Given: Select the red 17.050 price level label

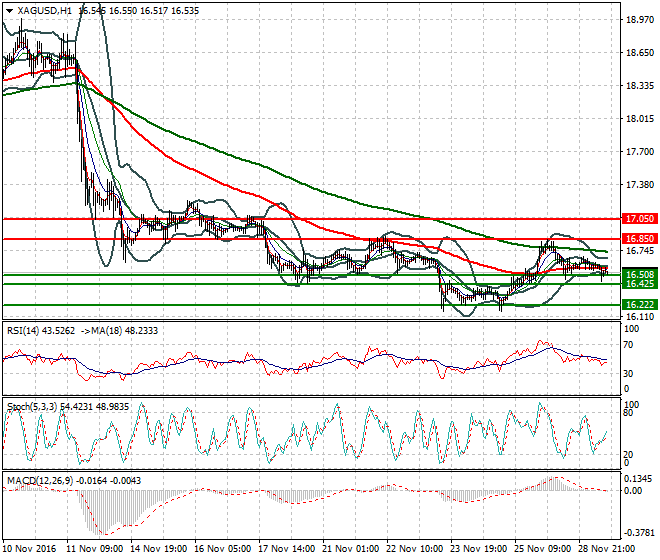Looking at the screenshot, I should 640,219.
